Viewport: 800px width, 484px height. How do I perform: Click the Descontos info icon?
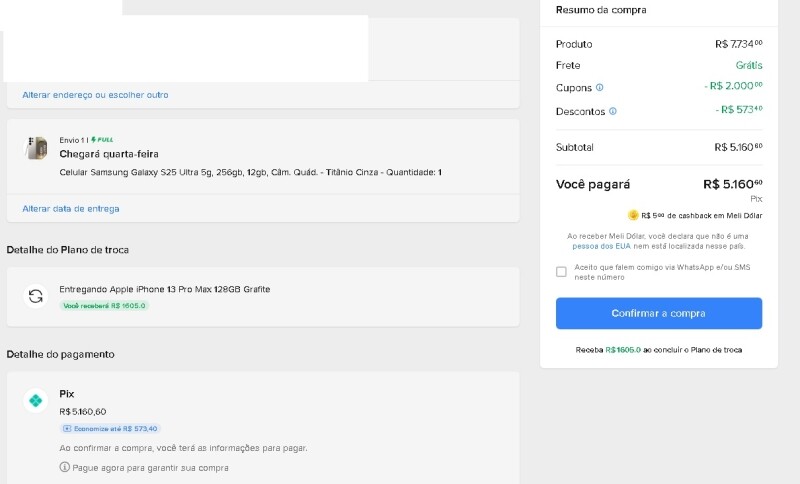pos(613,111)
